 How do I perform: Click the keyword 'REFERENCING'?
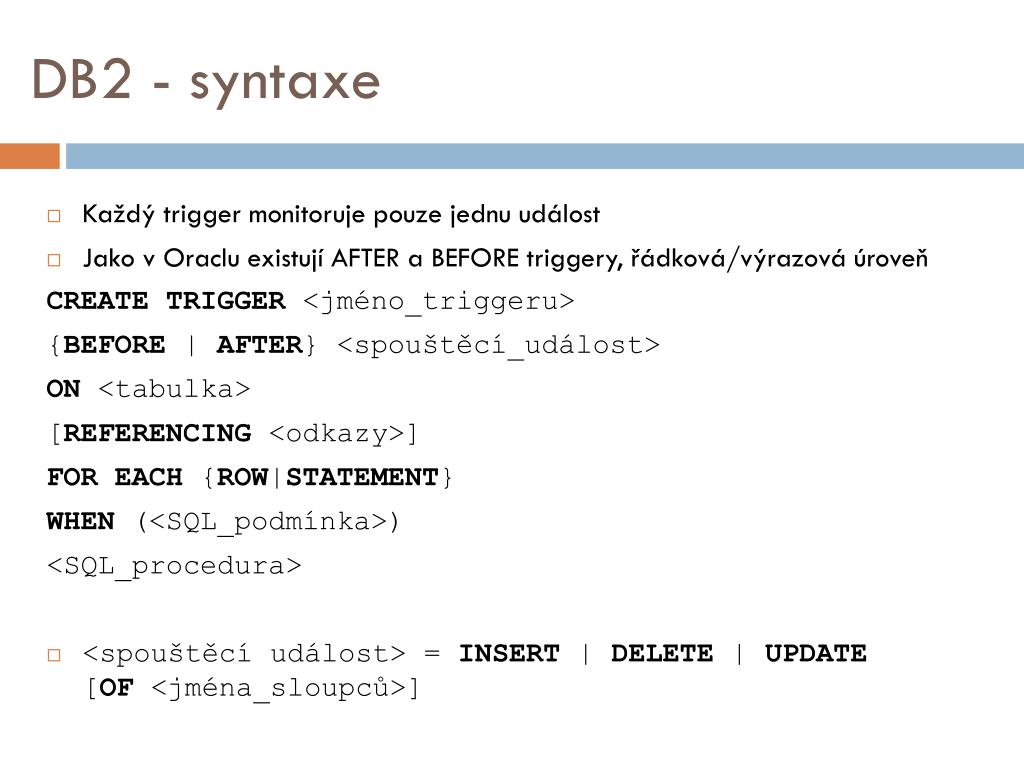(x=157, y=433)
